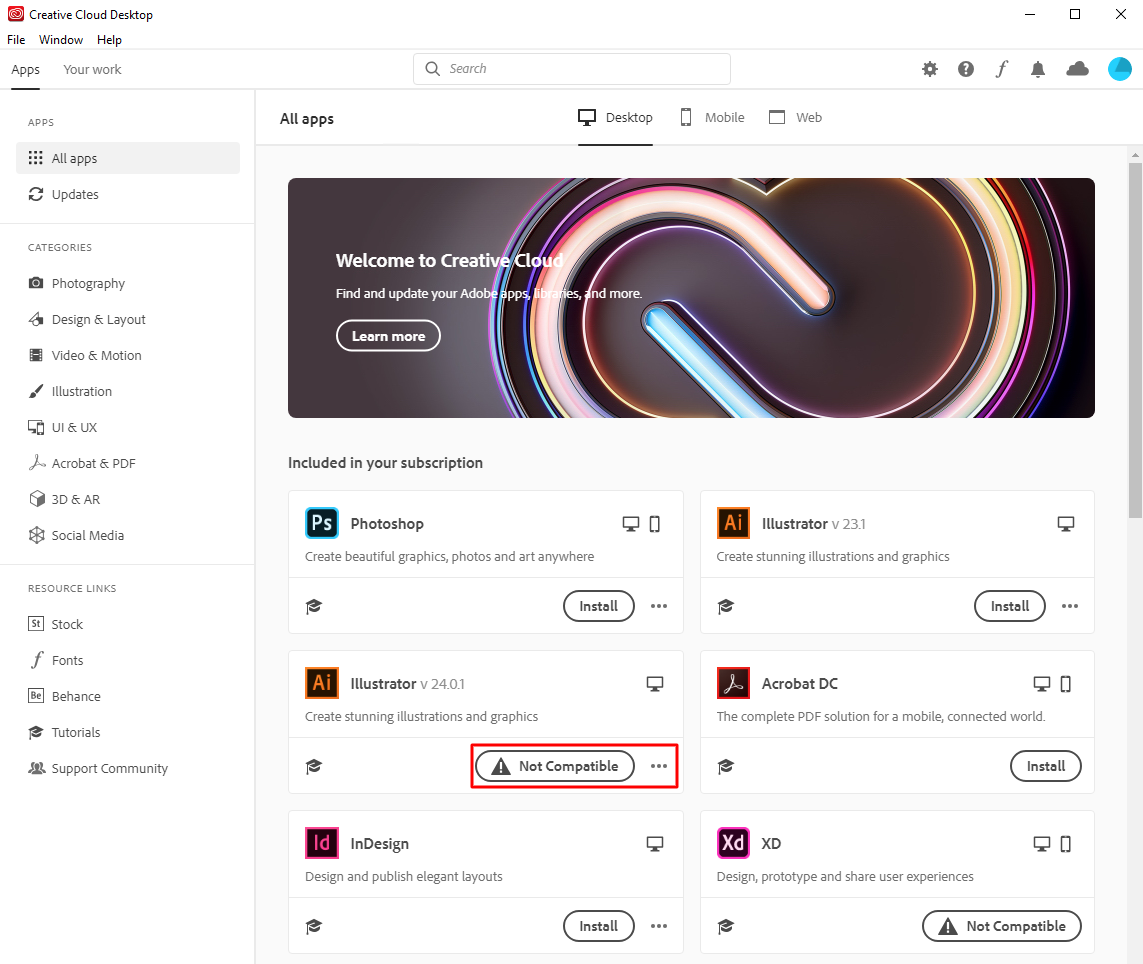The height and width of the screenshot is (964, 1143).
Task: Open the help question mark icon
Action: [x=966, y=69]
